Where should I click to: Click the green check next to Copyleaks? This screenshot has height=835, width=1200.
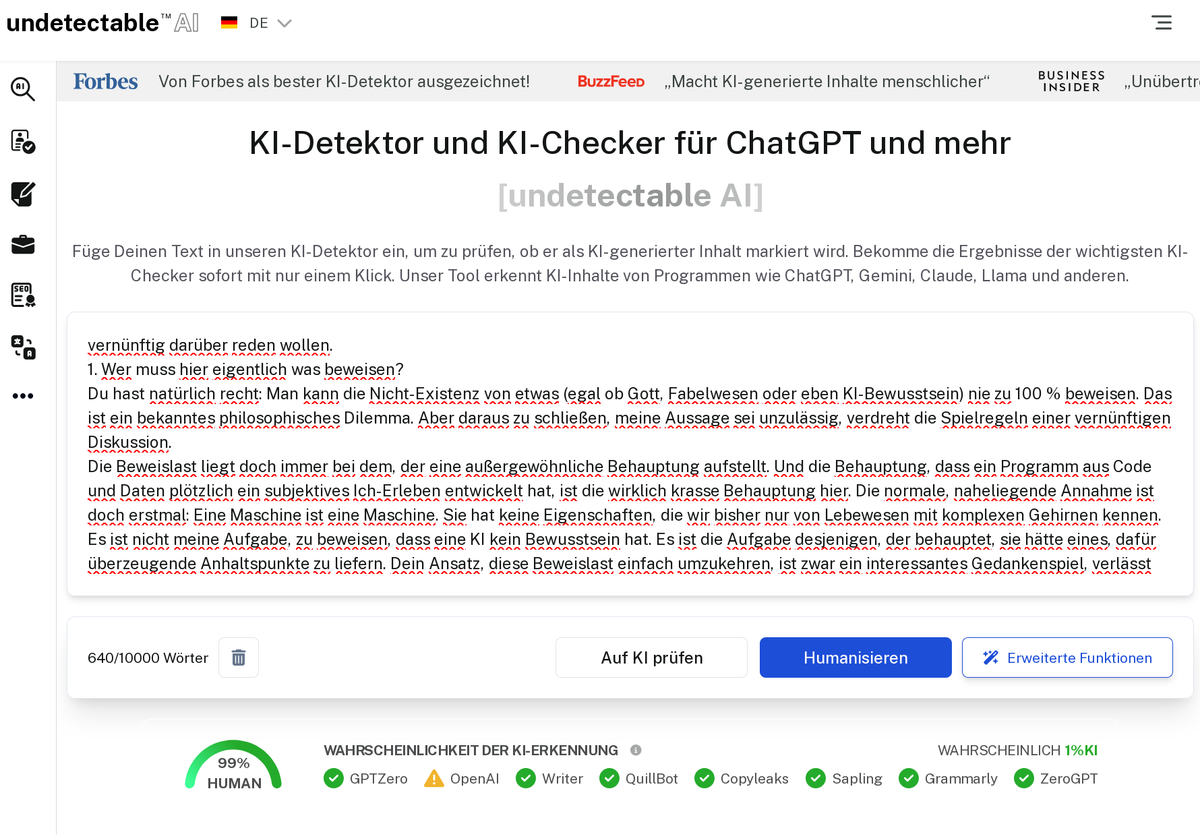tap(704, 778)
